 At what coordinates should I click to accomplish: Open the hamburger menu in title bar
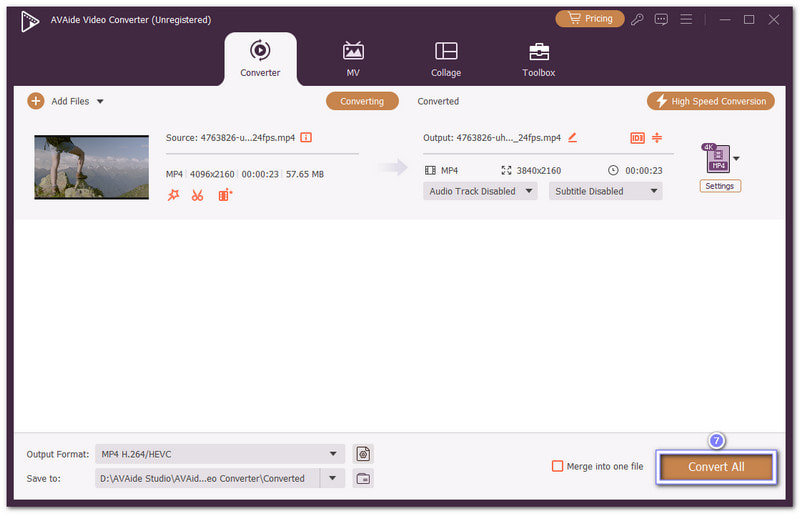685,19
